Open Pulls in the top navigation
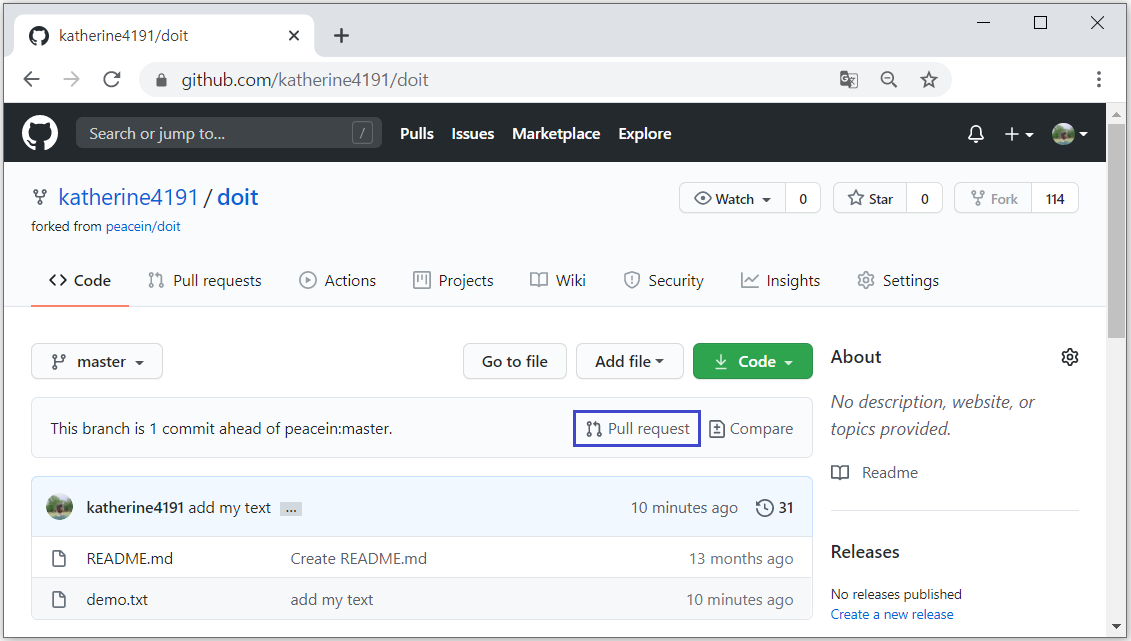 click(x=417, y=133)
